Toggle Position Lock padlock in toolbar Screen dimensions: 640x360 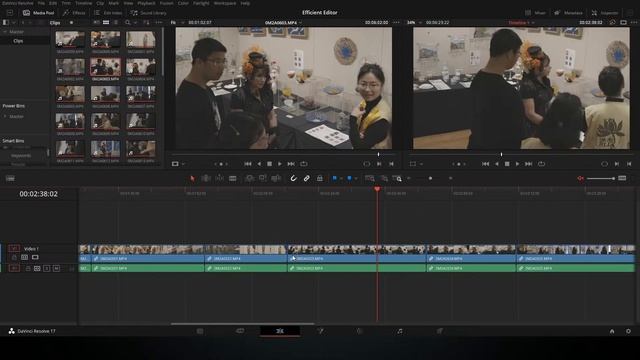[x=320, y=178]
